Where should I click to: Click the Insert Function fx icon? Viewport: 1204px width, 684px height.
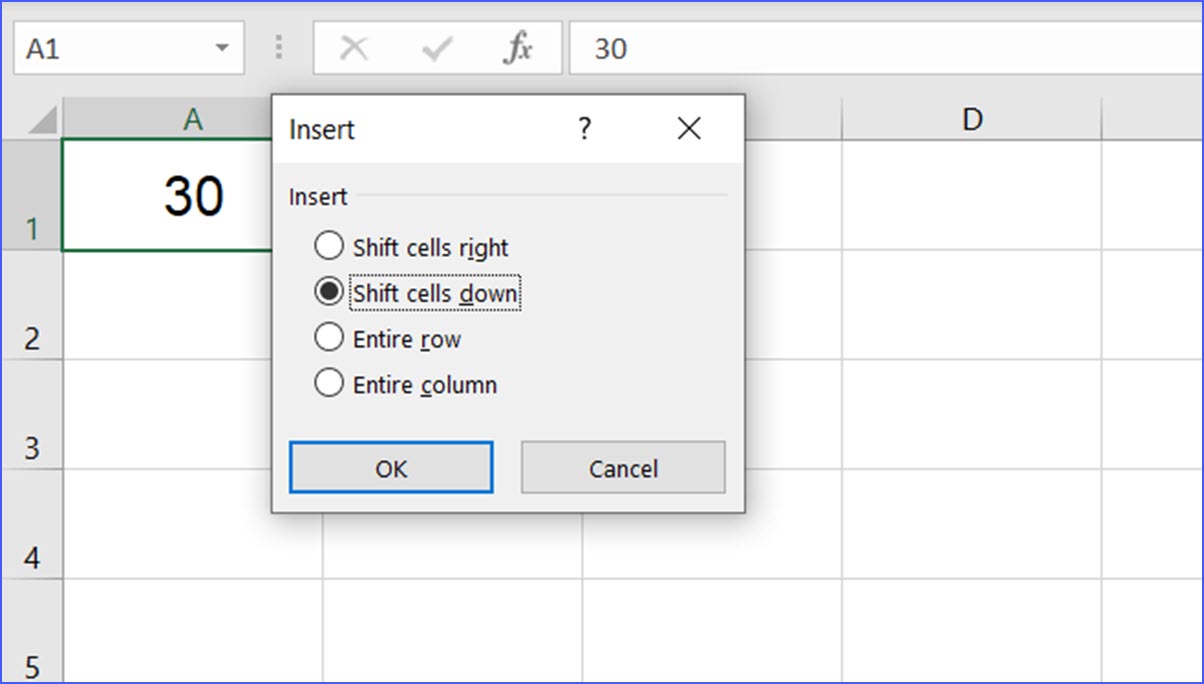coord(517,48)
